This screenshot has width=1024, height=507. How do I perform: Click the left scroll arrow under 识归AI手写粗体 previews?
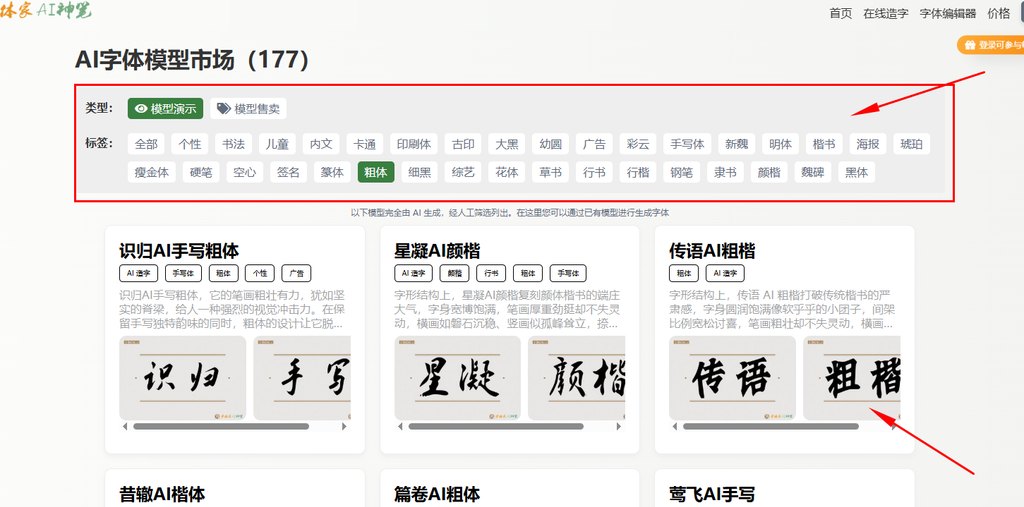125,427
